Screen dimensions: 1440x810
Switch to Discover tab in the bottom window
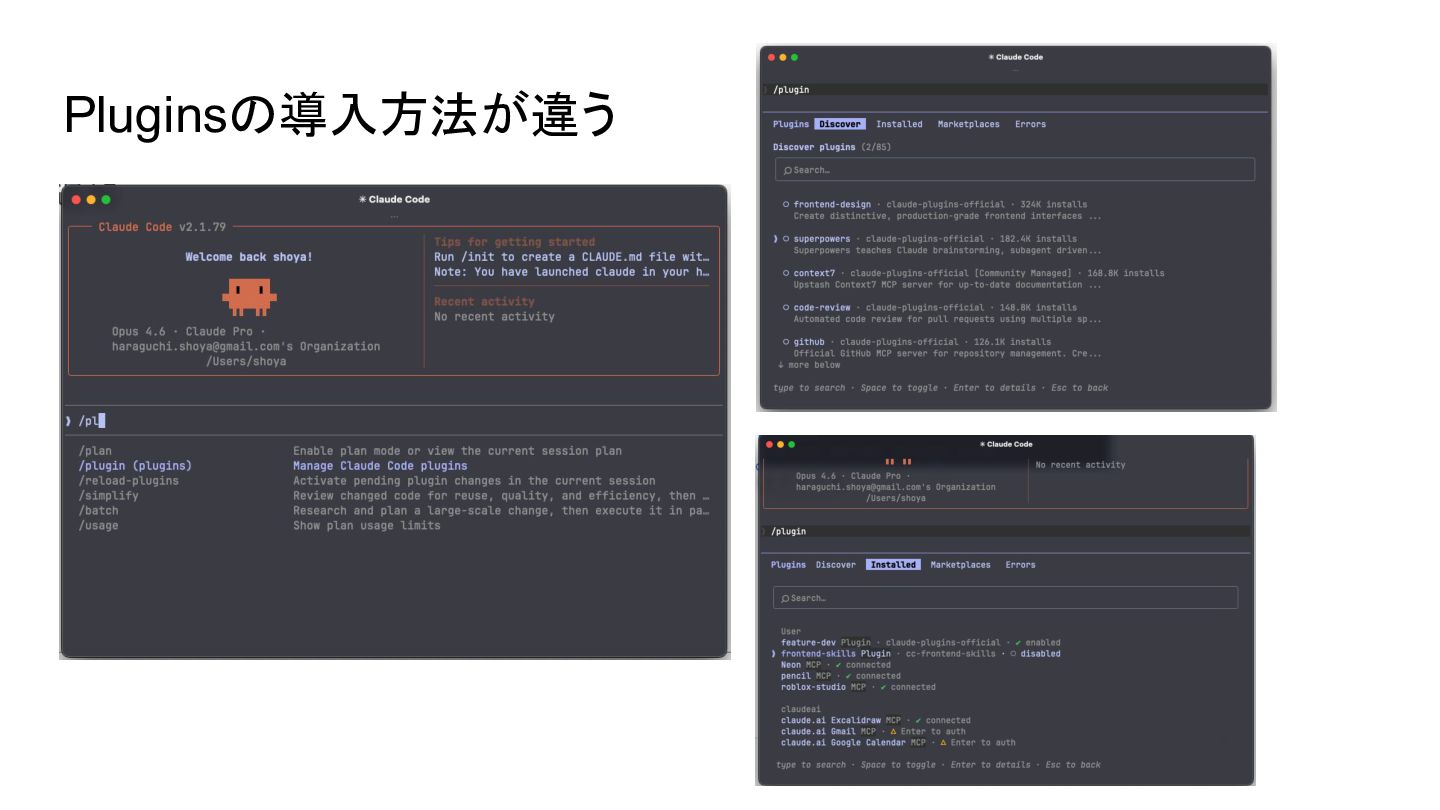(x=836, y=565)
